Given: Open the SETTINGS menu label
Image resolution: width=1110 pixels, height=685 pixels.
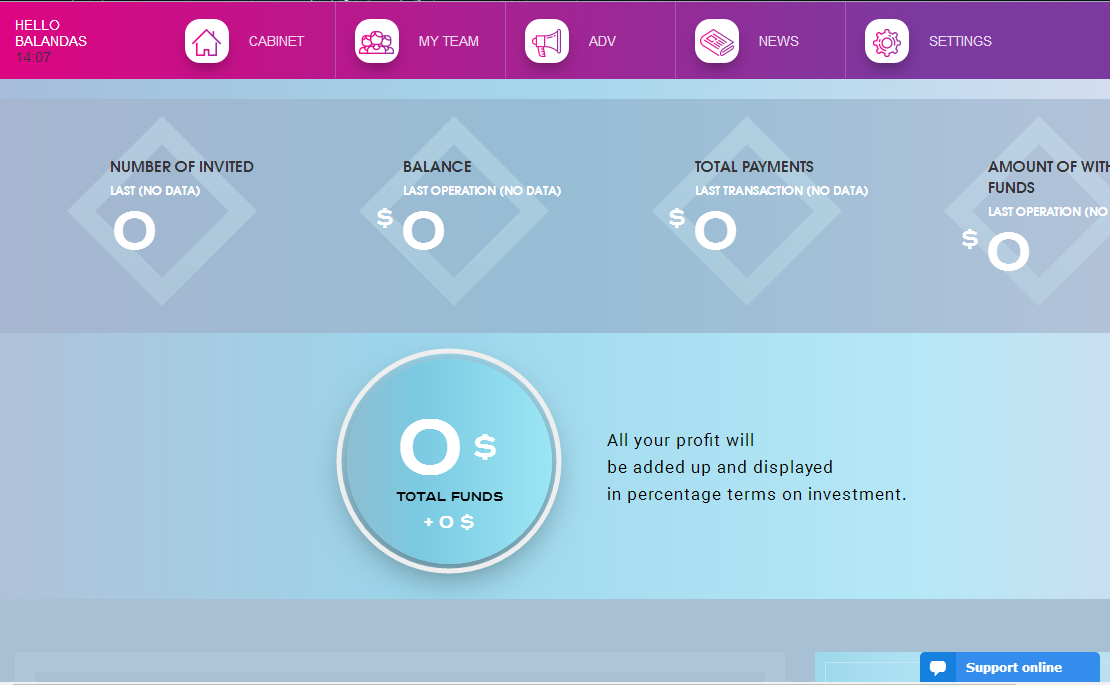Looking at the screenshot, I should click(x=960, y=41).
